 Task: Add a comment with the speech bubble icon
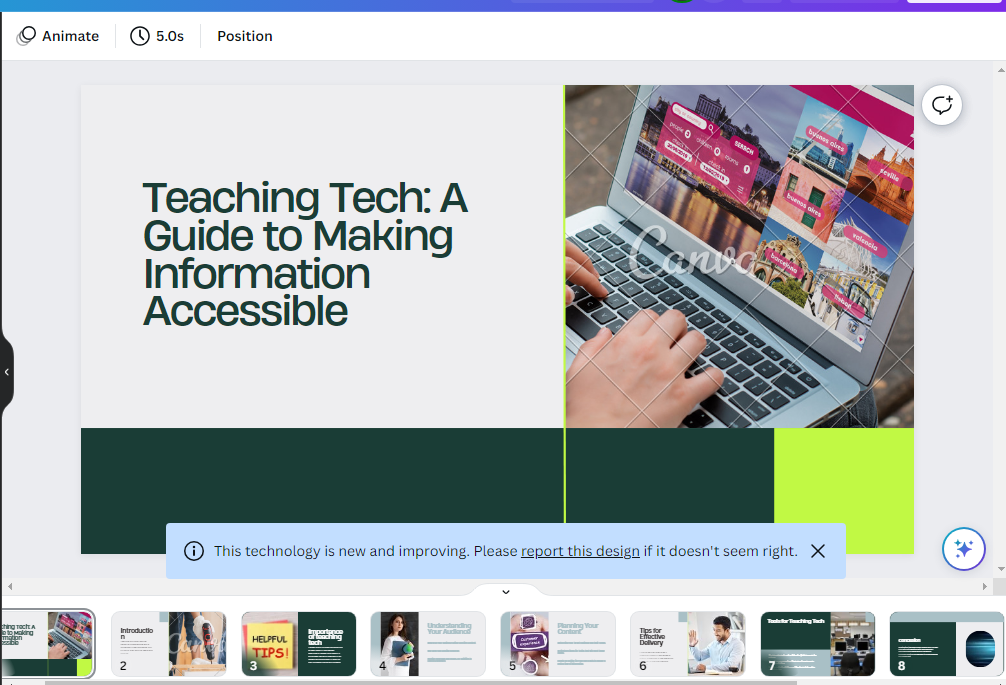[942, 105]
